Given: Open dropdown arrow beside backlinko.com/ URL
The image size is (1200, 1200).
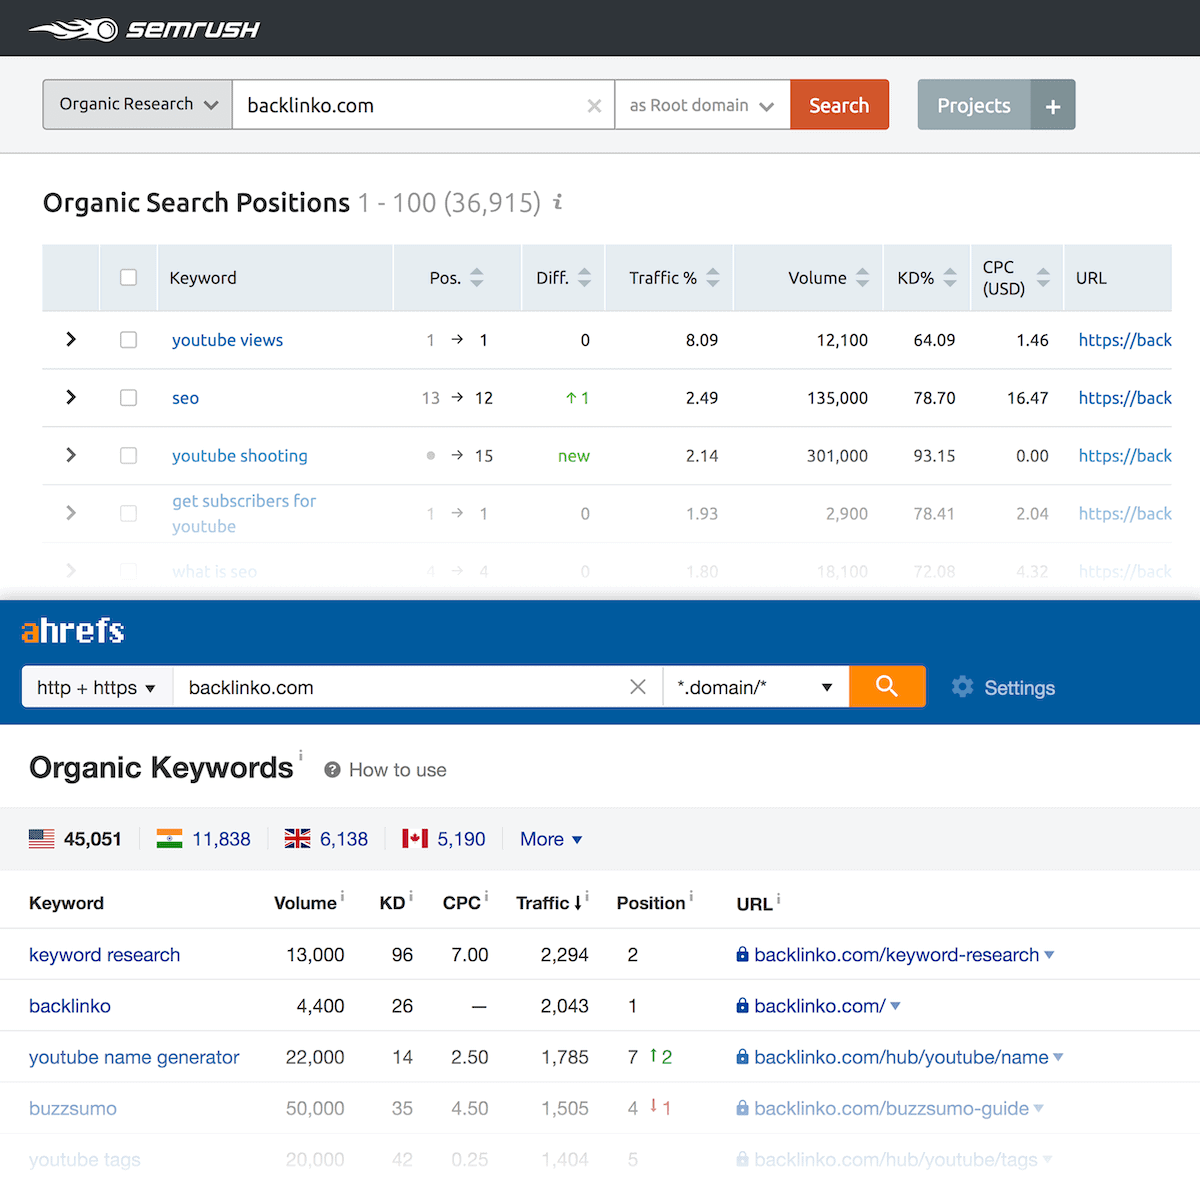Looking at the screenshot, I should tap(895, 1006).
